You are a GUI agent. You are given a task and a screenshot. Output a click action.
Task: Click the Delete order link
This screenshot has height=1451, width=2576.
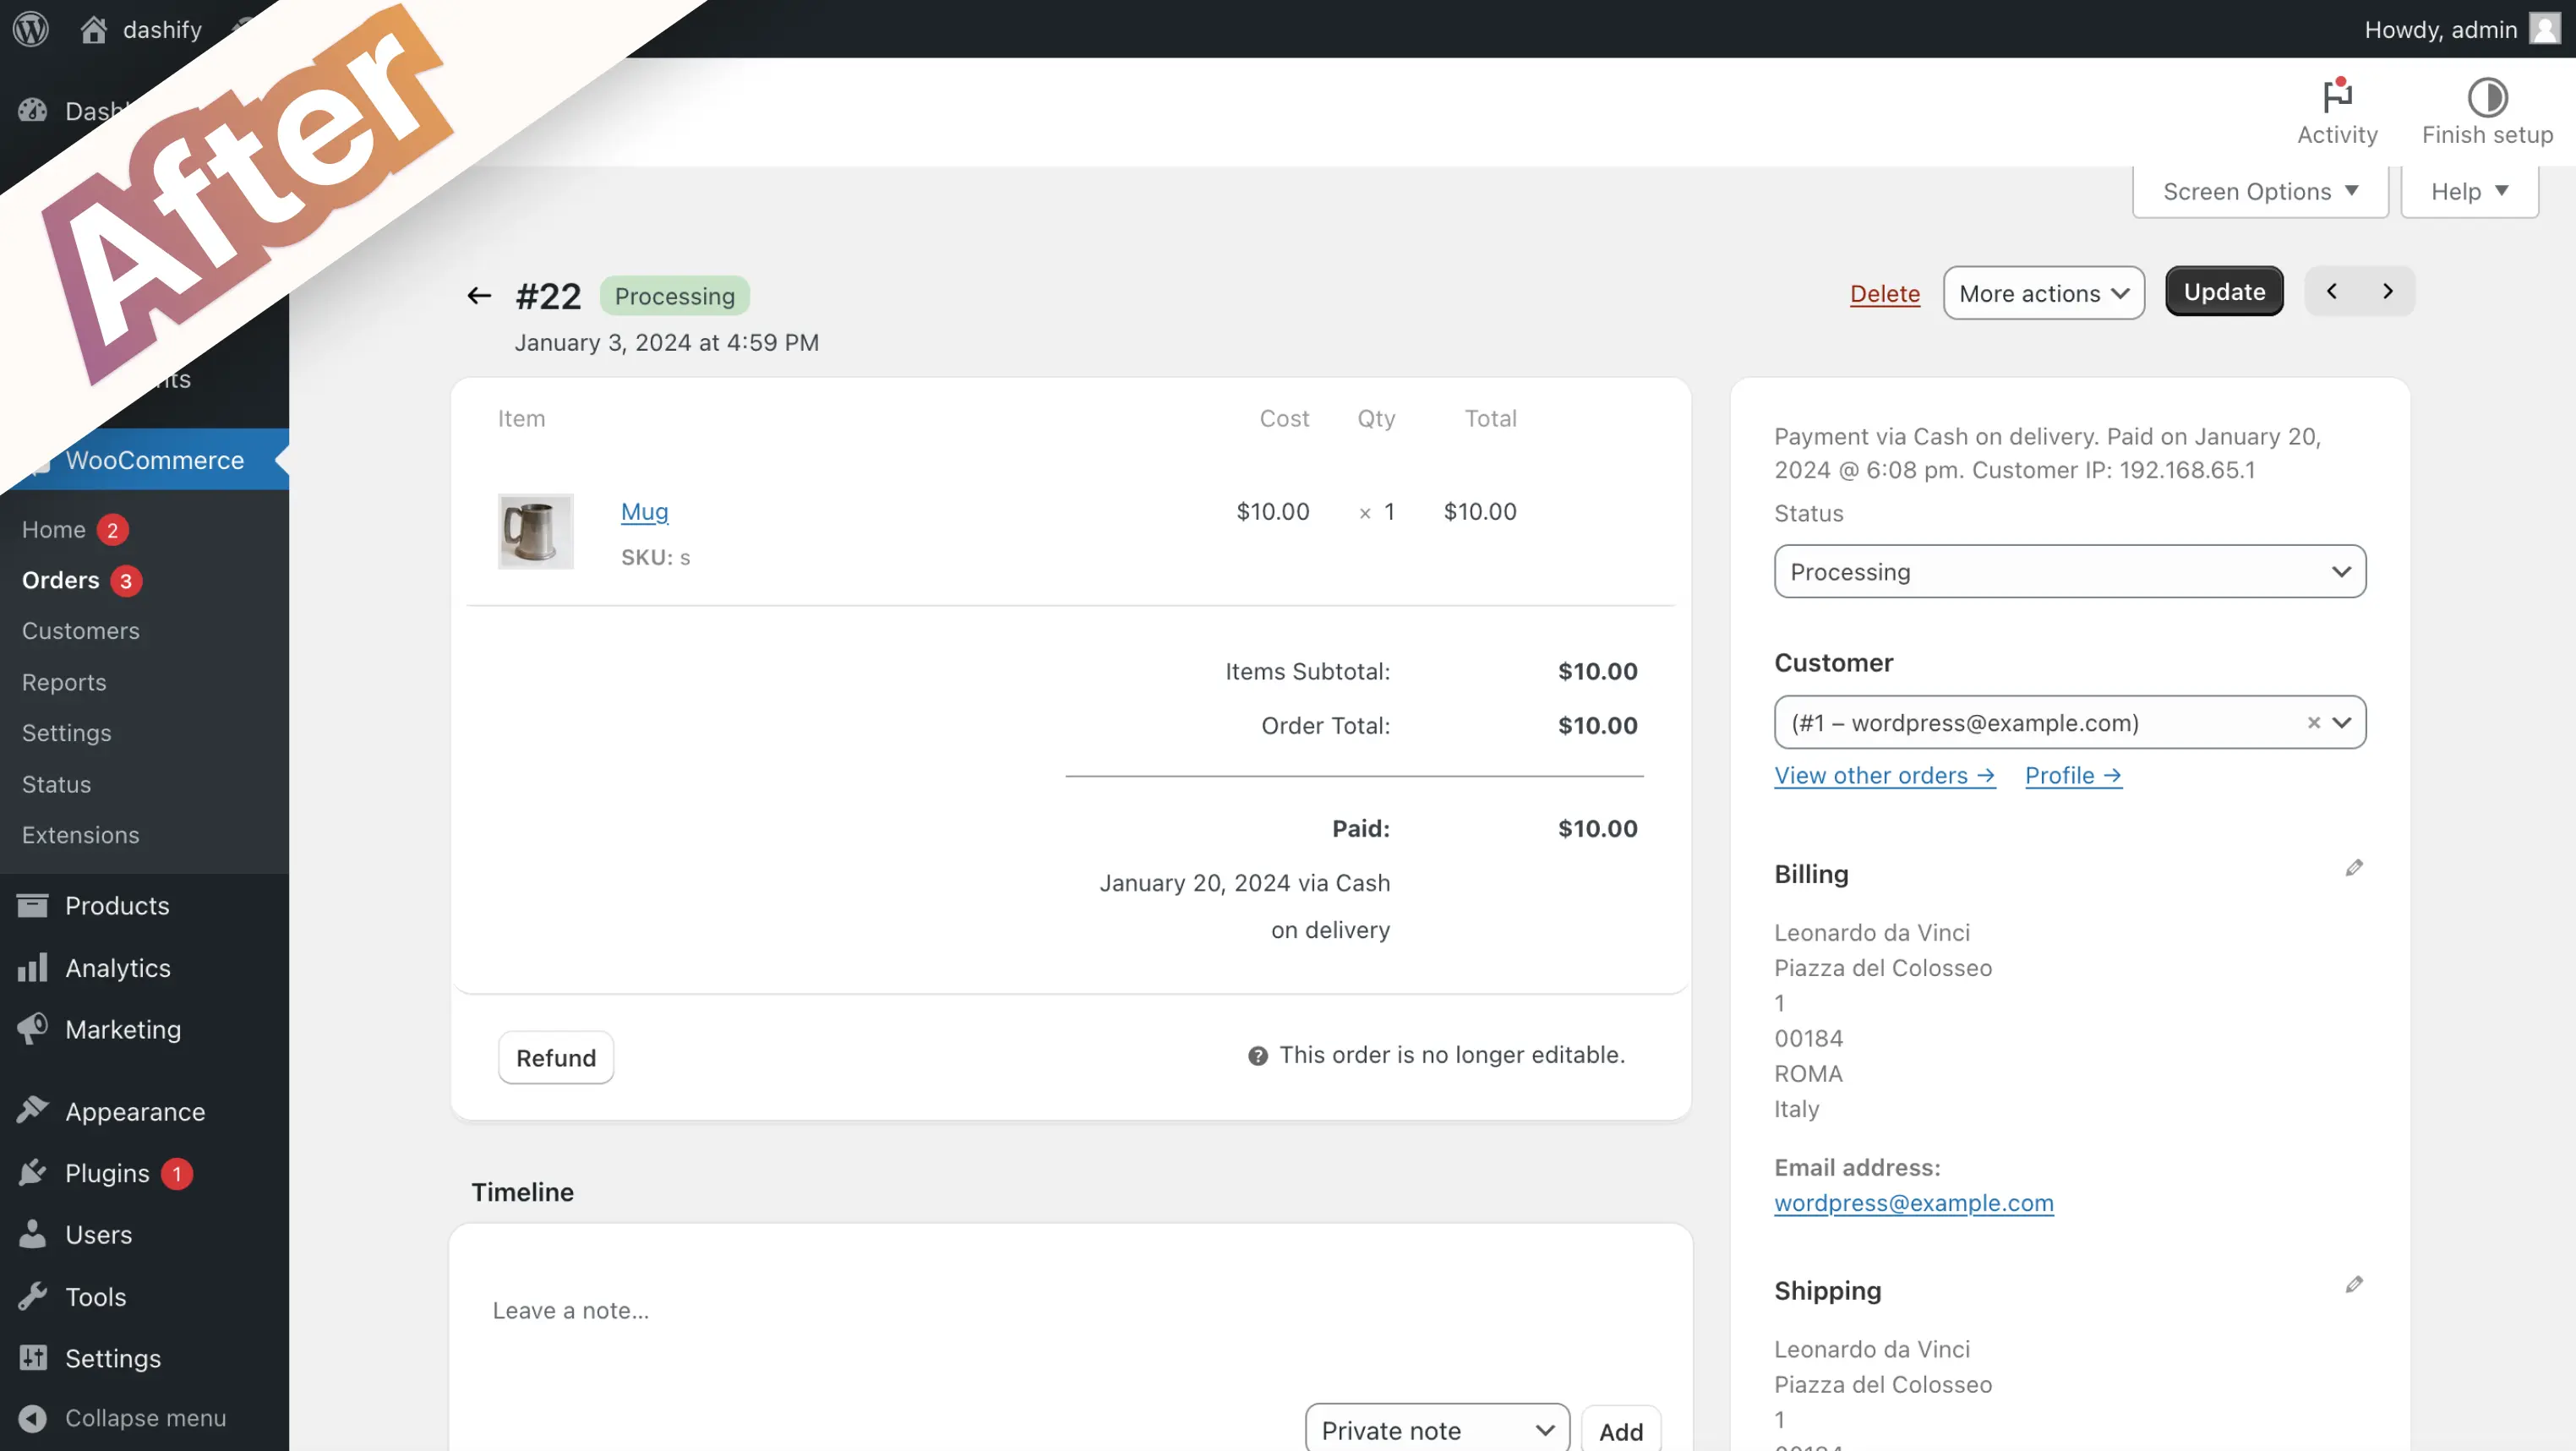click(x=1884, y=292)
